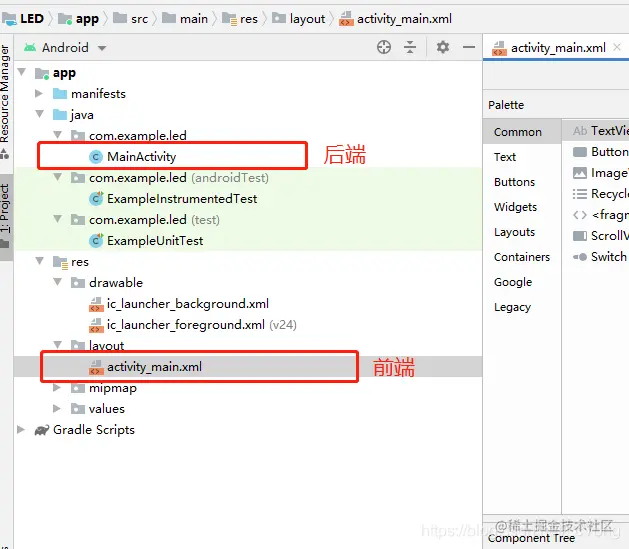
Task: Expand the values folder
Action: coord(57,409)
